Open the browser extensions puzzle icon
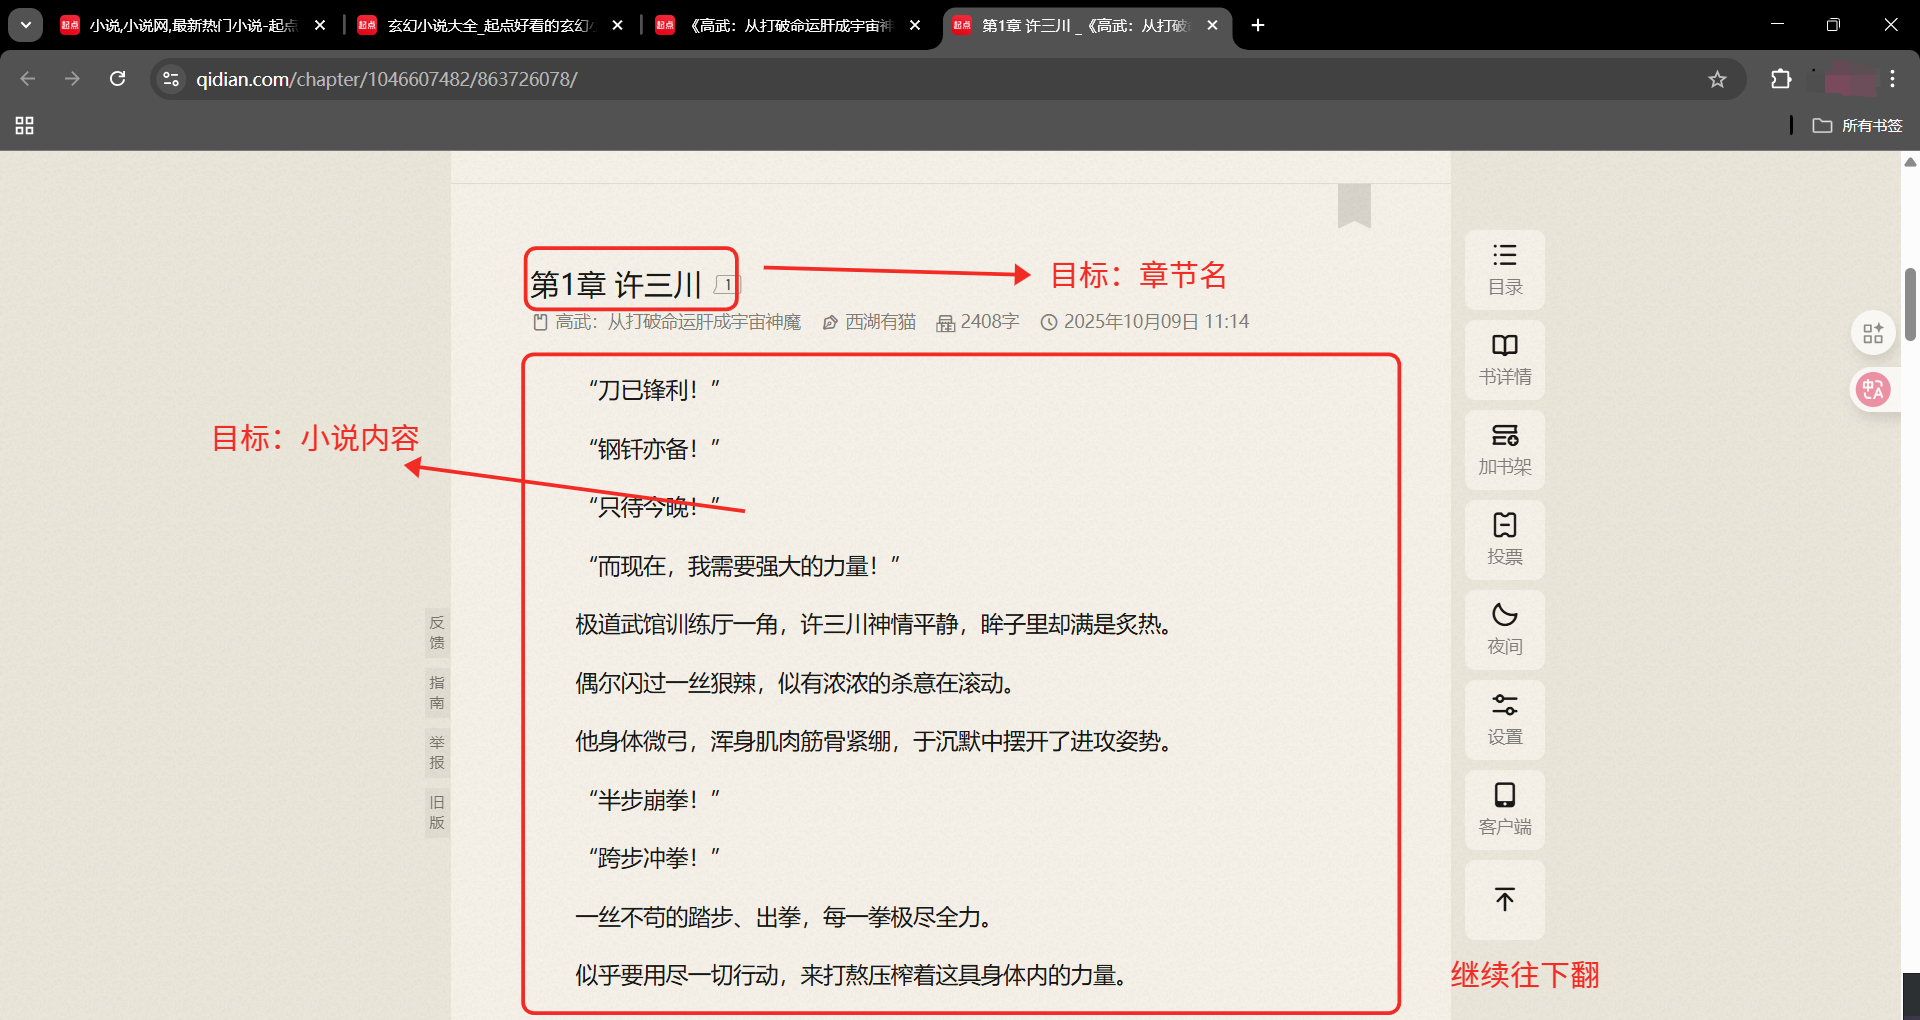 tap(1781, 79)
